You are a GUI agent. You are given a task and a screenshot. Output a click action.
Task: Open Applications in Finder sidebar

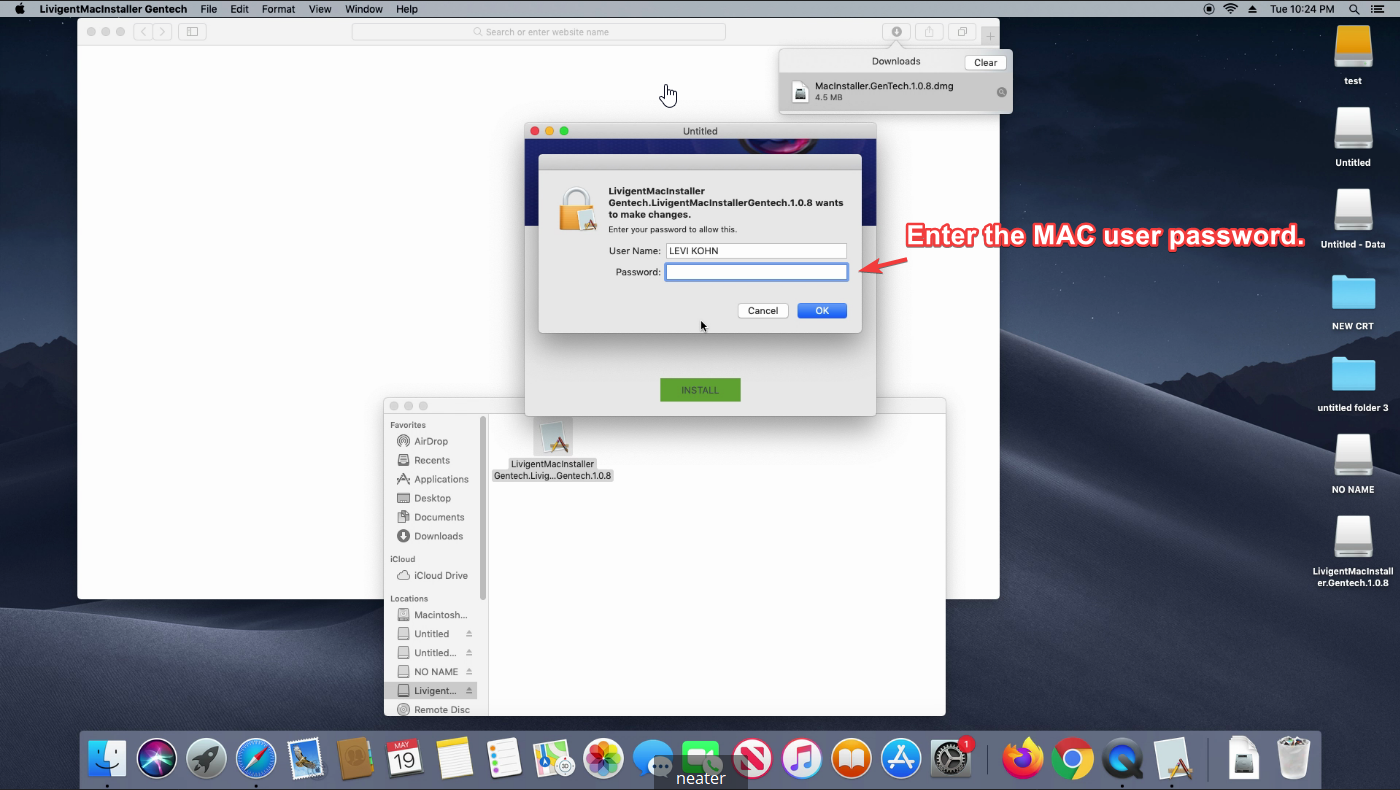(441, 479)
